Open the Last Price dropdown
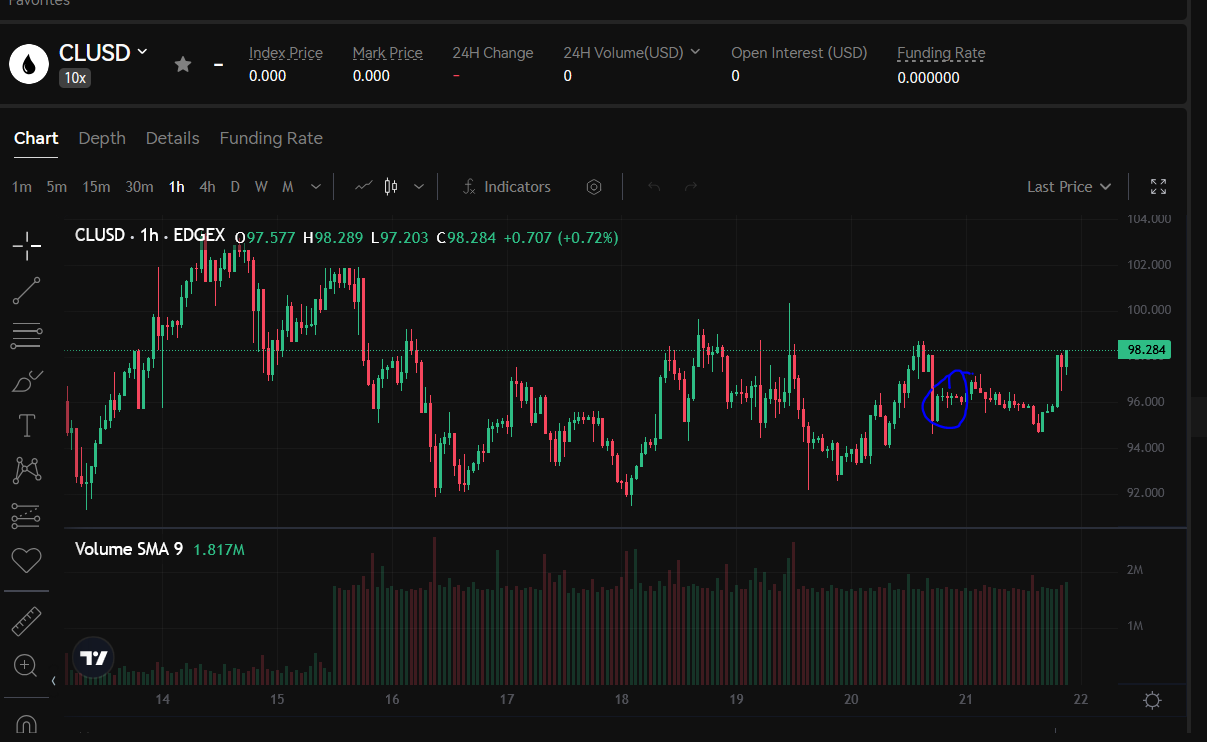 pyautogui.click(x=1069, y=187)
